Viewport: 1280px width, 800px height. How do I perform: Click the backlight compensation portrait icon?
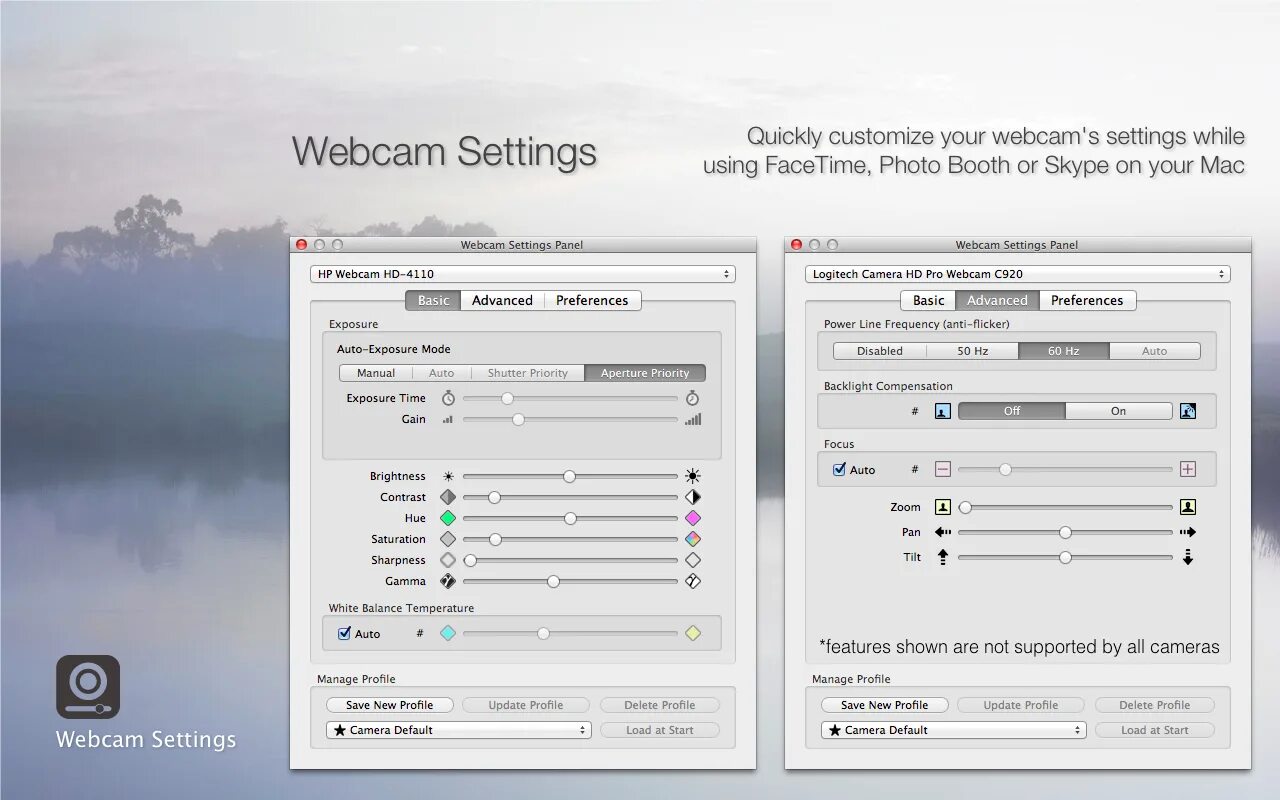tap(941, 410)
